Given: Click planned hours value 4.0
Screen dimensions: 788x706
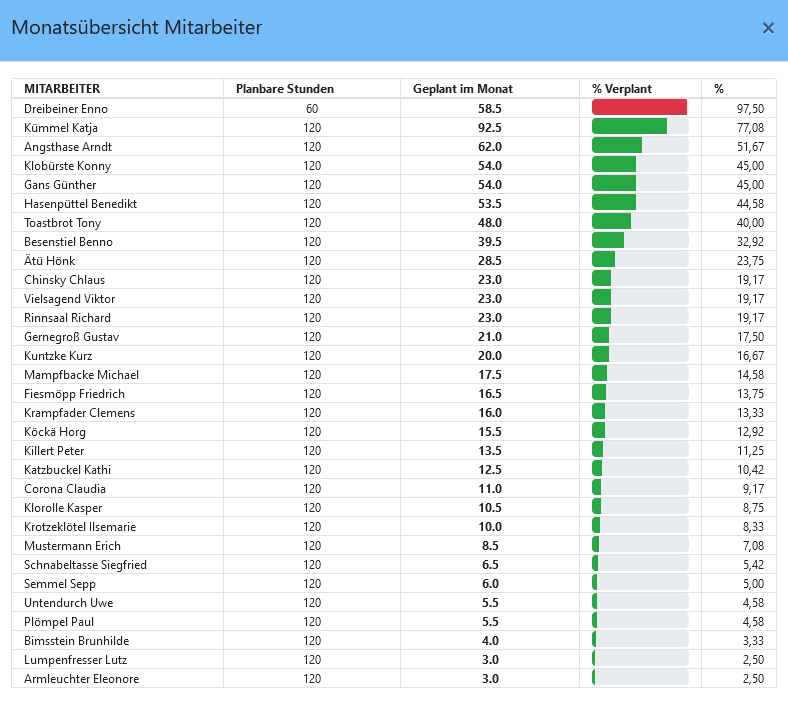Looking at the screenshot, I should (490, 641).
